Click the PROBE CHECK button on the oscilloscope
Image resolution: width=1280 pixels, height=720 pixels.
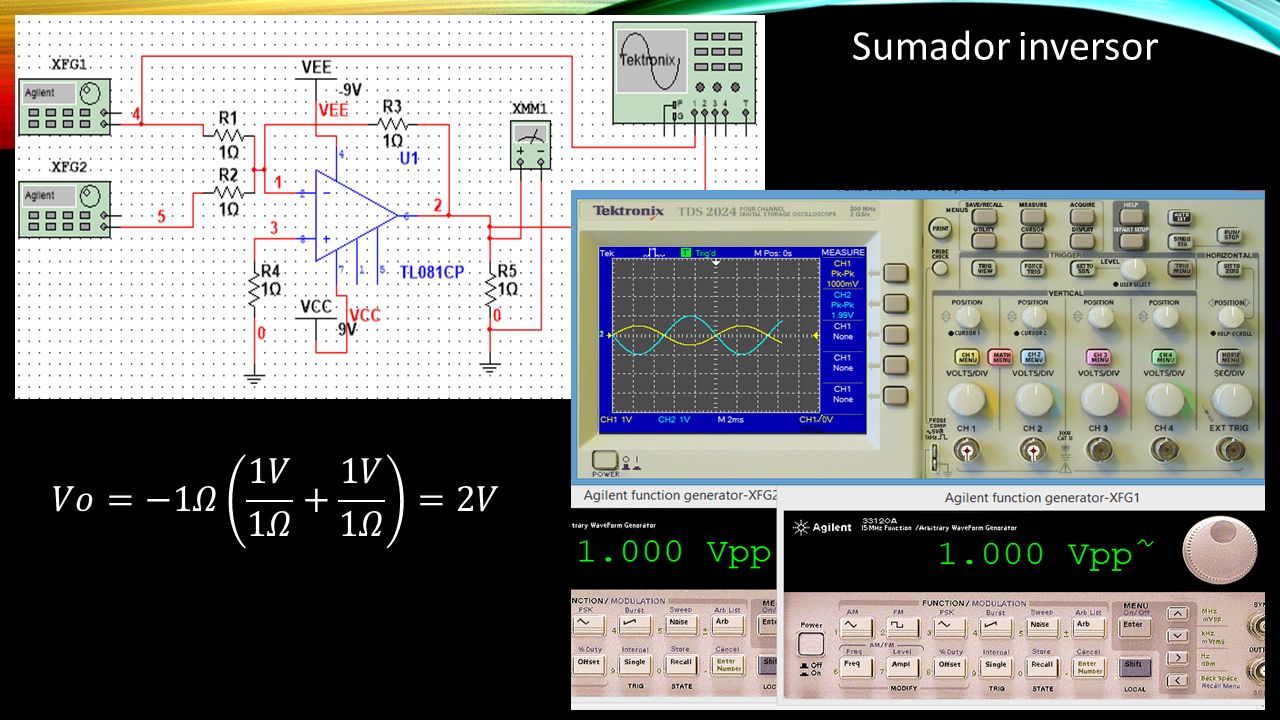939,268
